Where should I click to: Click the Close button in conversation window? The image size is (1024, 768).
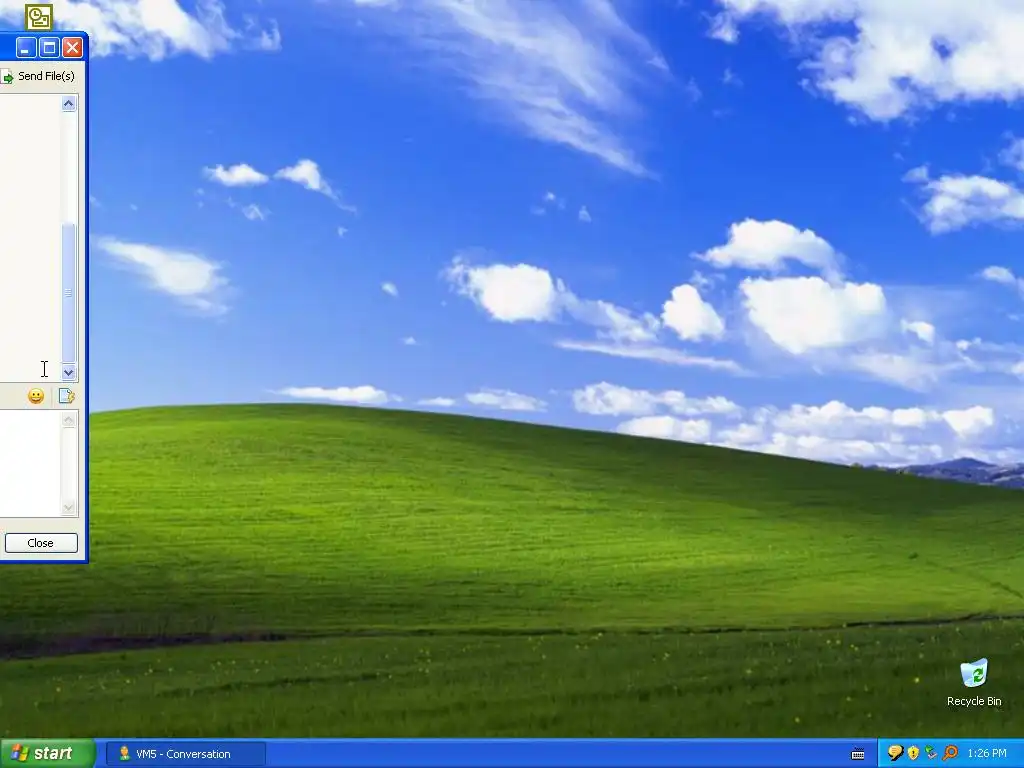click(x=41, y=543)
